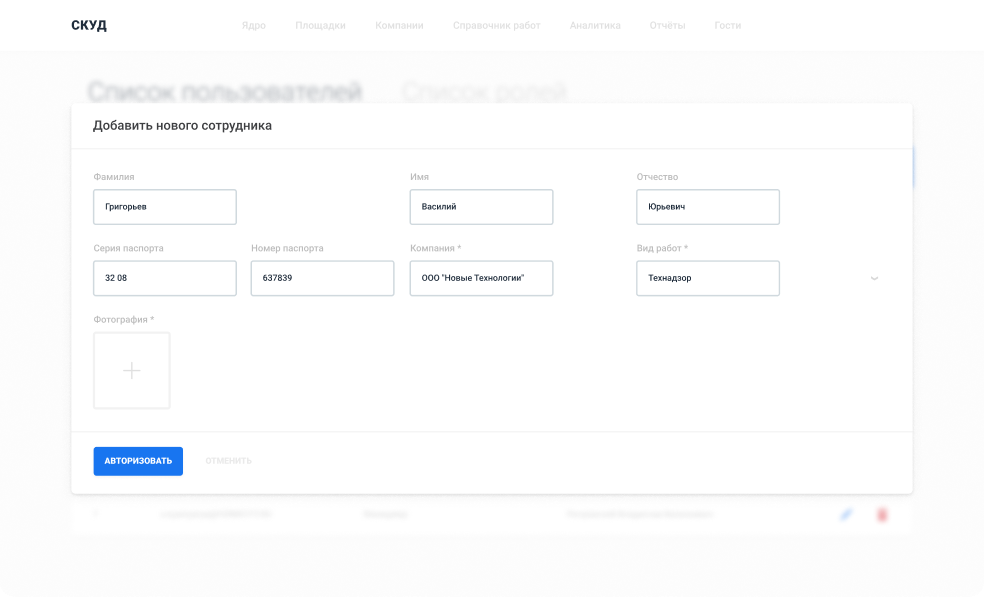984x598 pixels.
Task: Select Список пользователей tab
Action: point(225,92)
